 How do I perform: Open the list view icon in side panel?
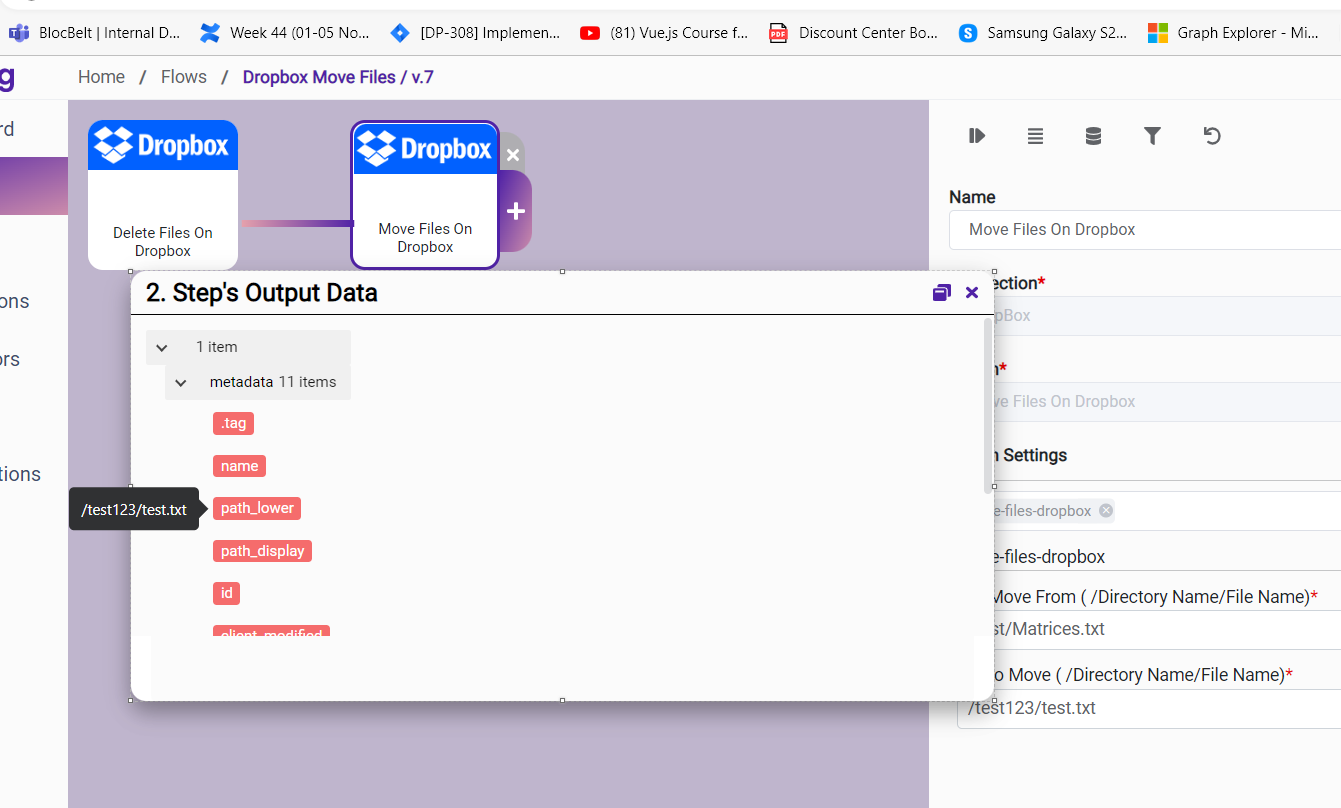[x=1035, y=136]
